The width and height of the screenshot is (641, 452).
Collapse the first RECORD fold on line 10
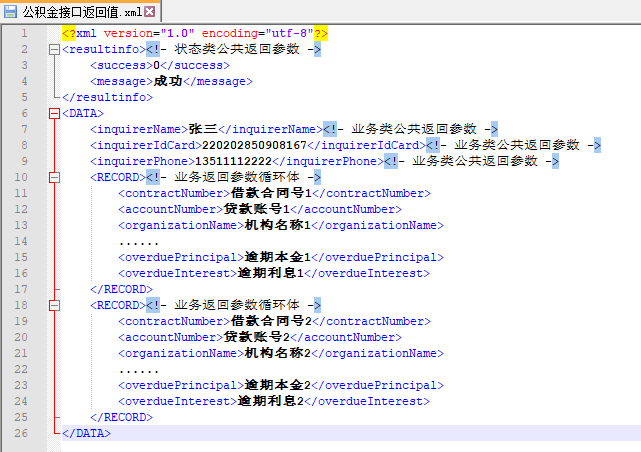[x=54, y=177]
